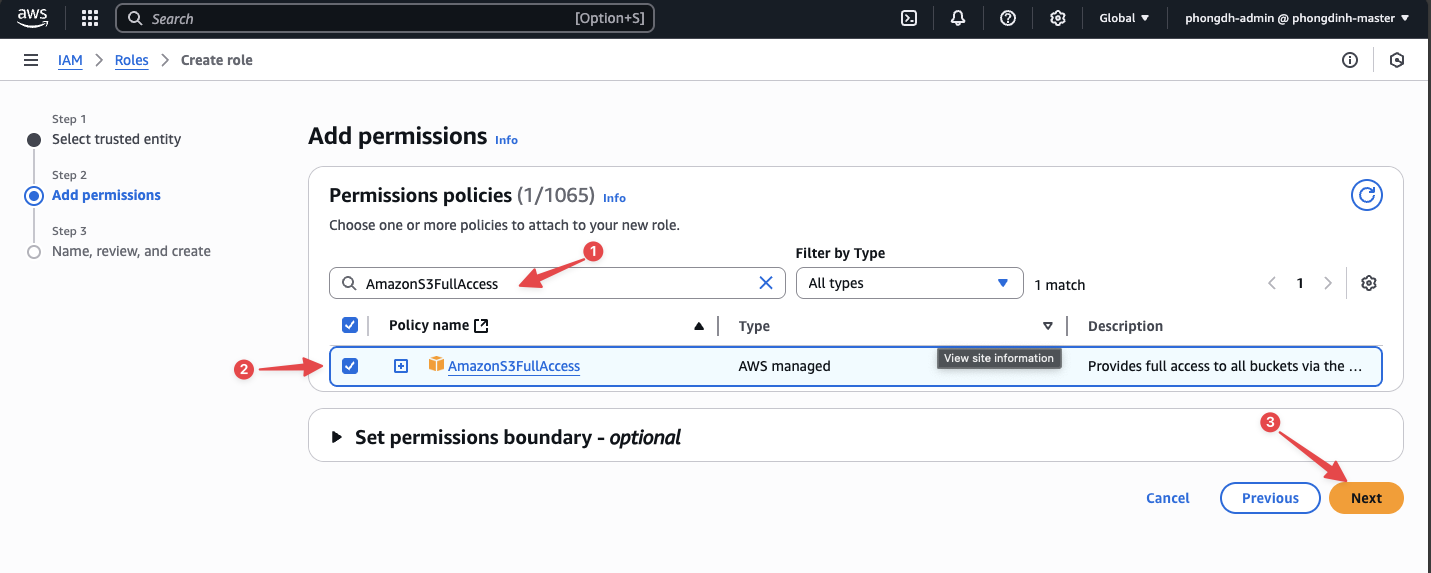Go to IAM breadcrumb
Image resolution: width=1431 pixels, height=573 pixels.
70,60
